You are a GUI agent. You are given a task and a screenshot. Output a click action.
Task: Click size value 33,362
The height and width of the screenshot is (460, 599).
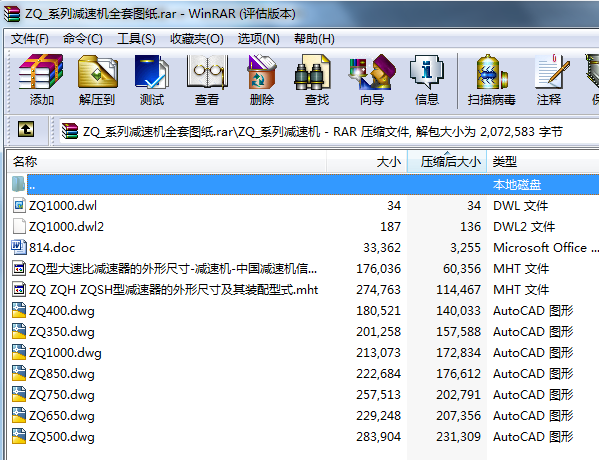pos(382,248)
